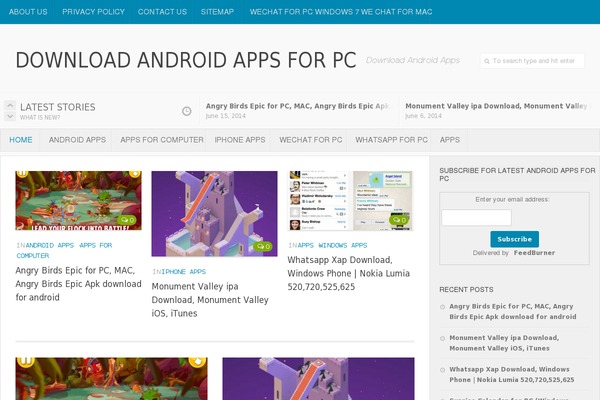Click the site title Download Android Apps for PC
600x400 pixels.
186,60
